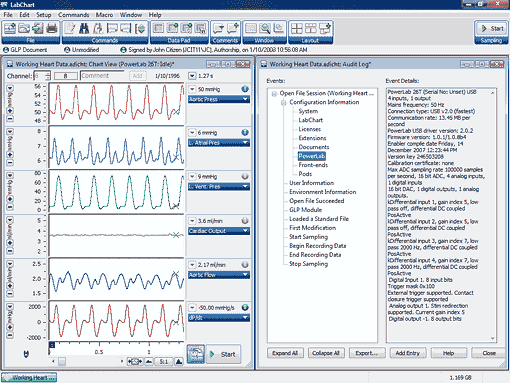The height and width of the screenshot is (383, 510).
Task: Click the Save file toolbar icon
Action: click(x=38, y=29)
